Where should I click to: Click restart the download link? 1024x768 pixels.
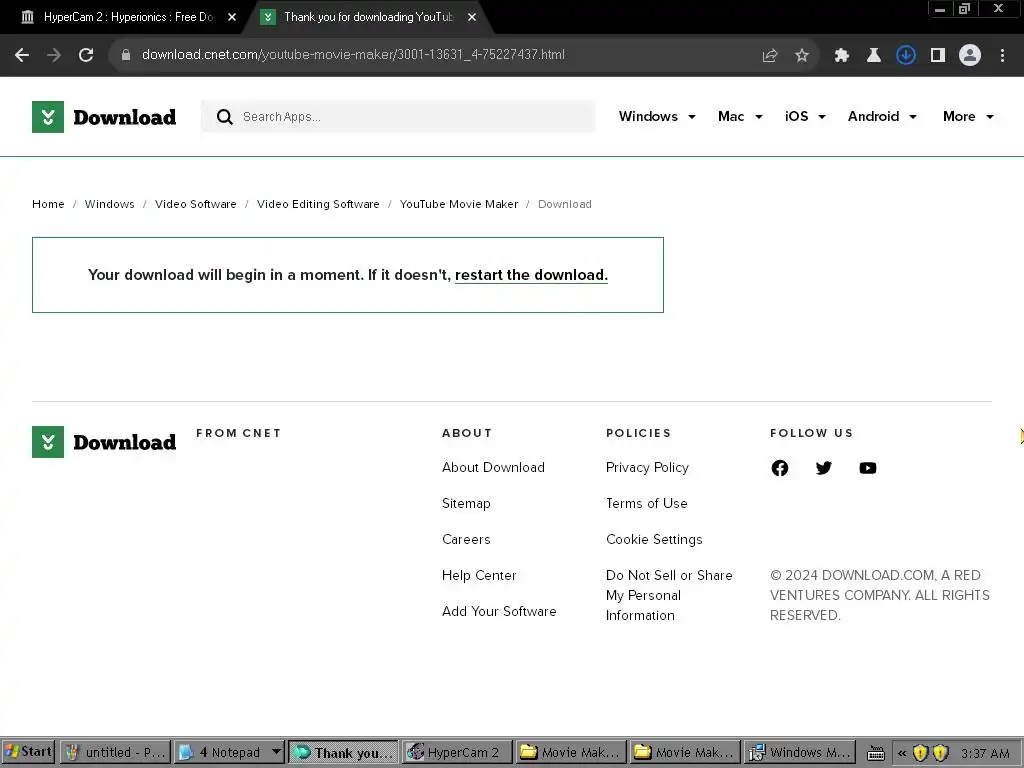(531, 275)
